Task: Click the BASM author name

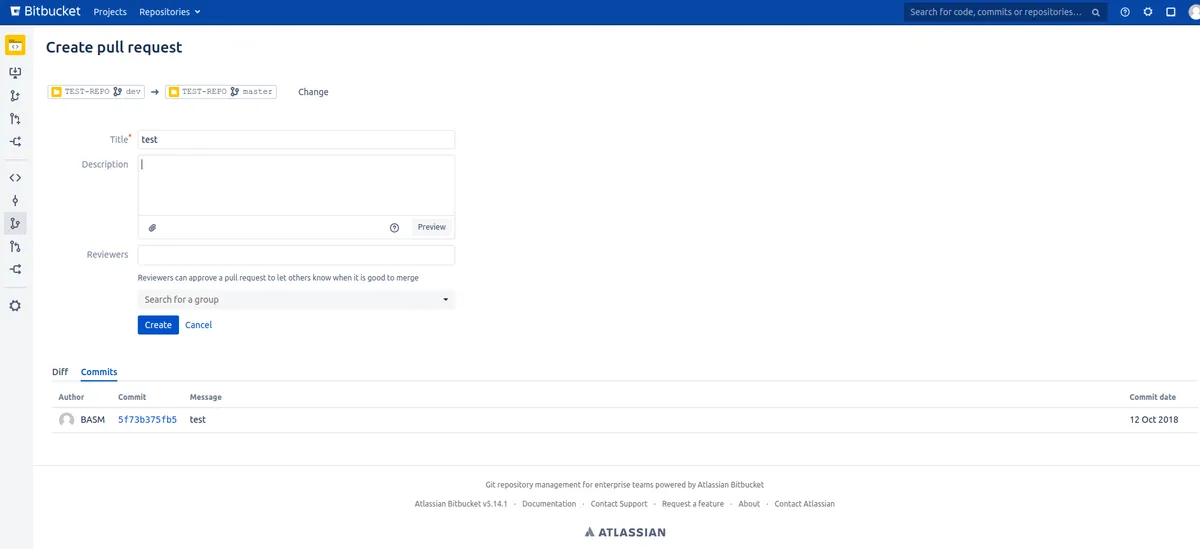Action: pyautogui.click(x=93, y=420)
